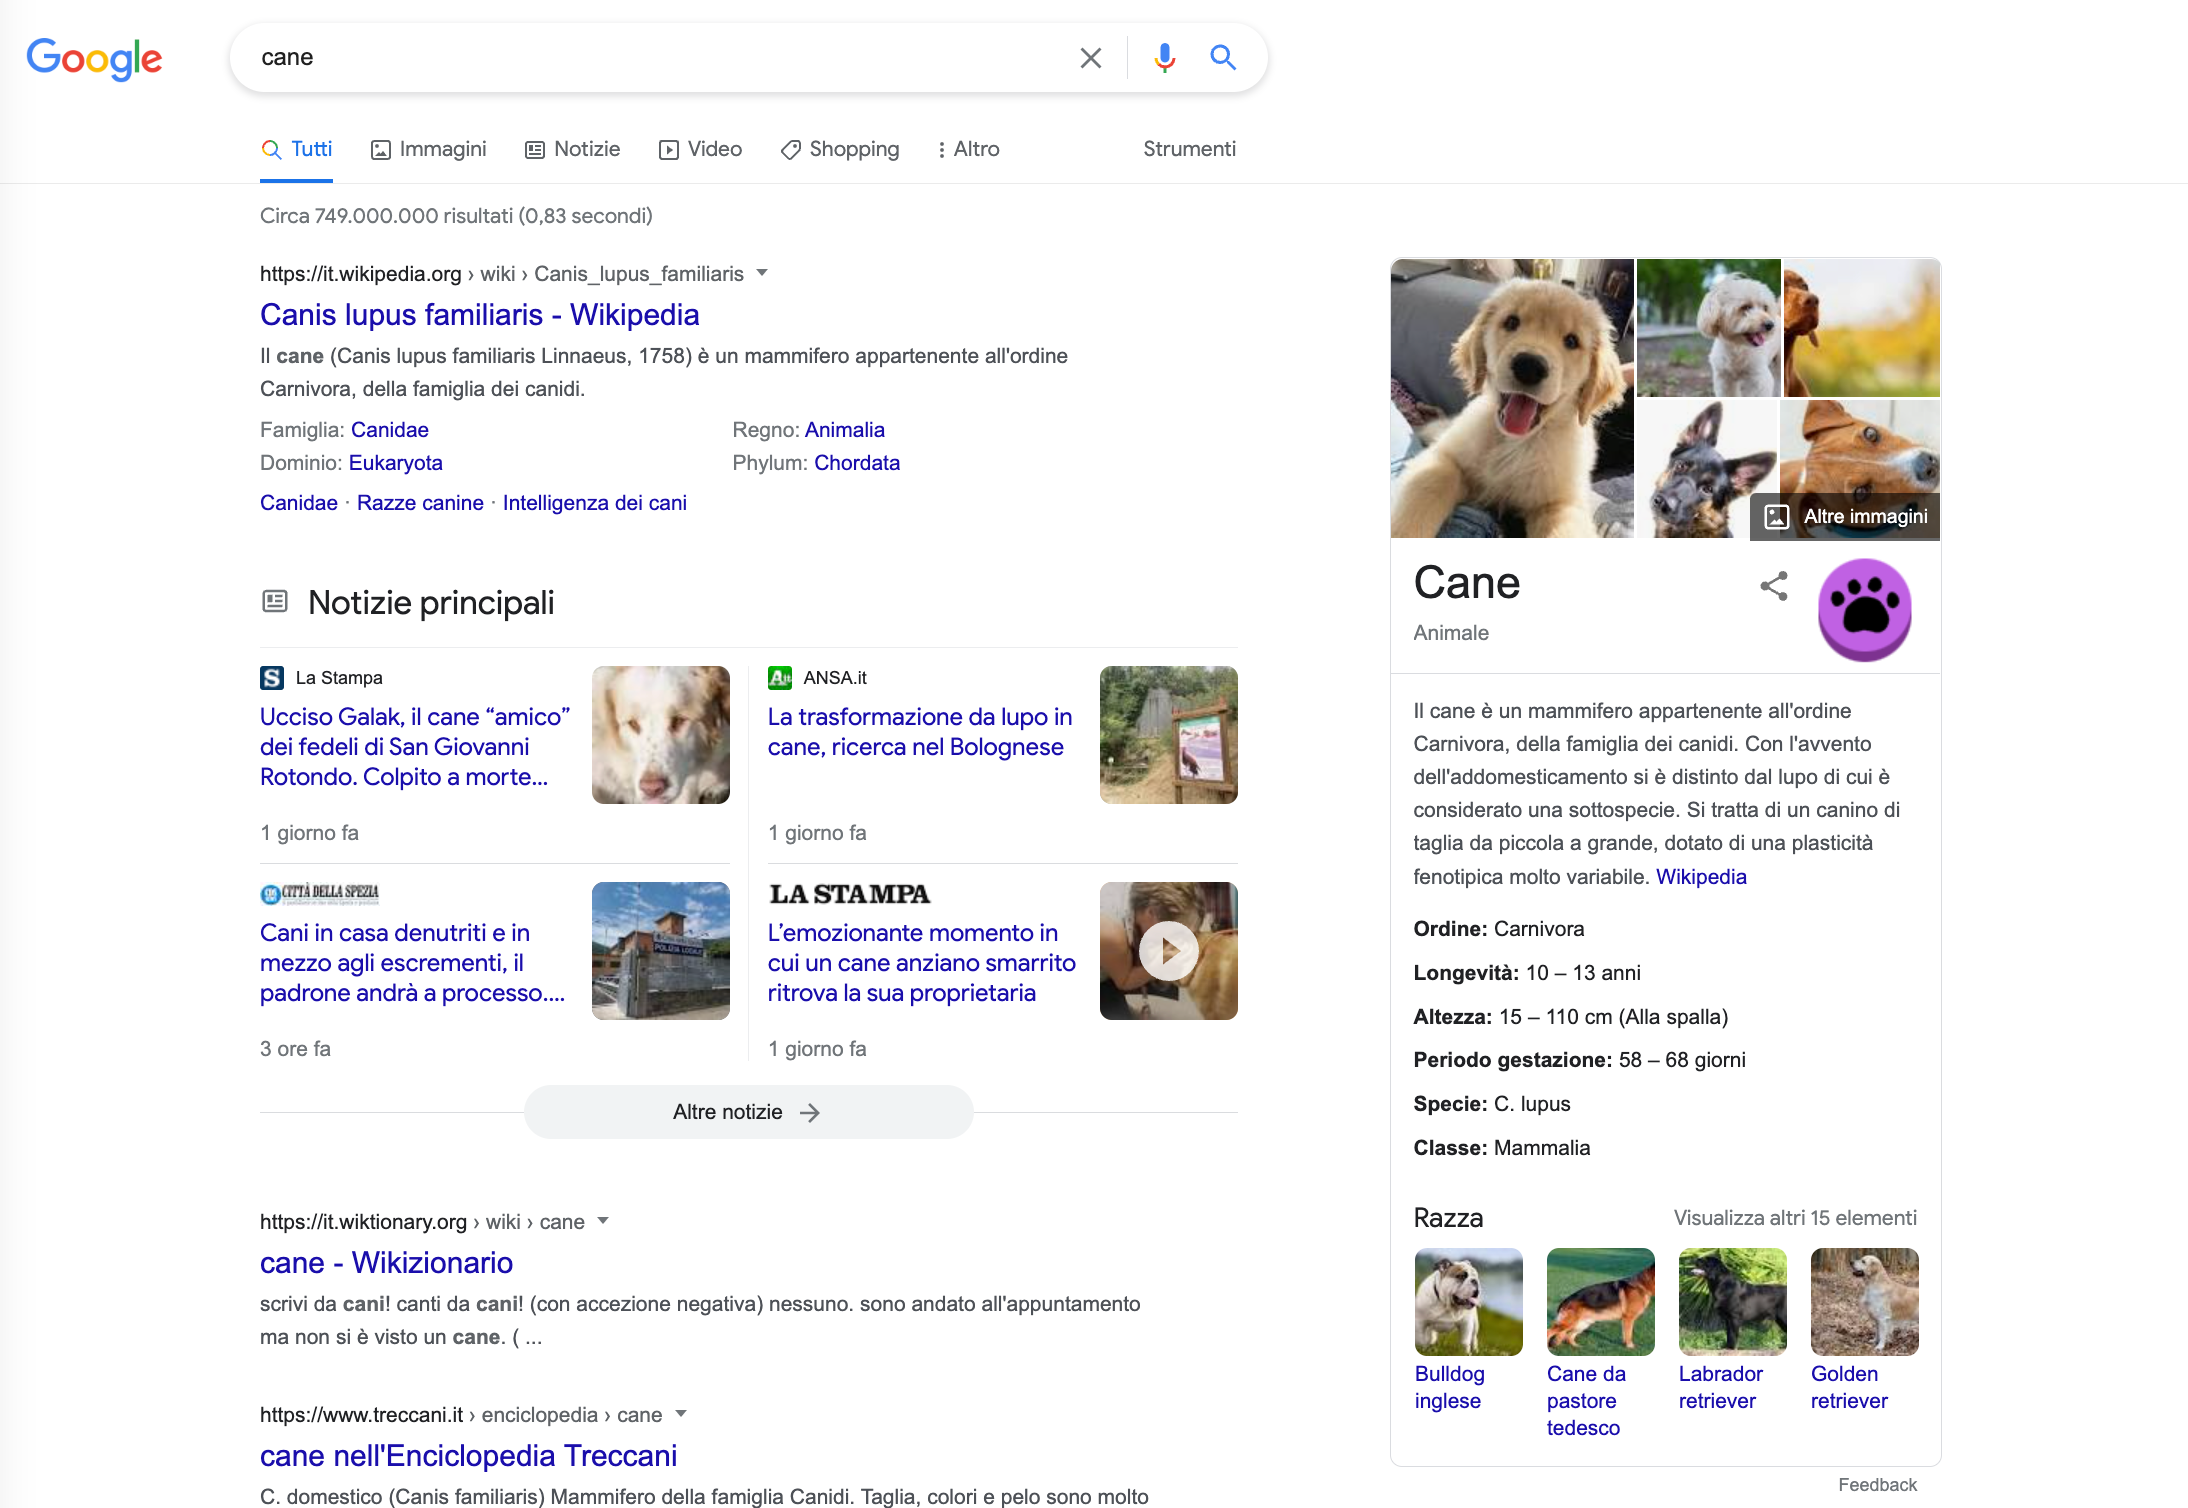
Task: Click the Eukaryota link
Action: [x=395, y=463]
